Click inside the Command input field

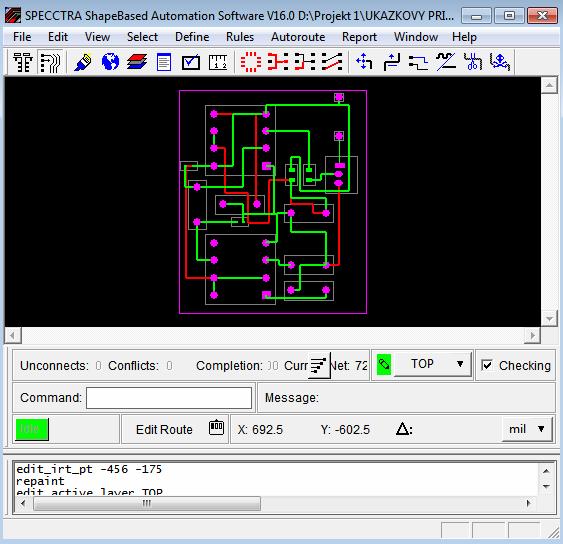tap(169, 397)
